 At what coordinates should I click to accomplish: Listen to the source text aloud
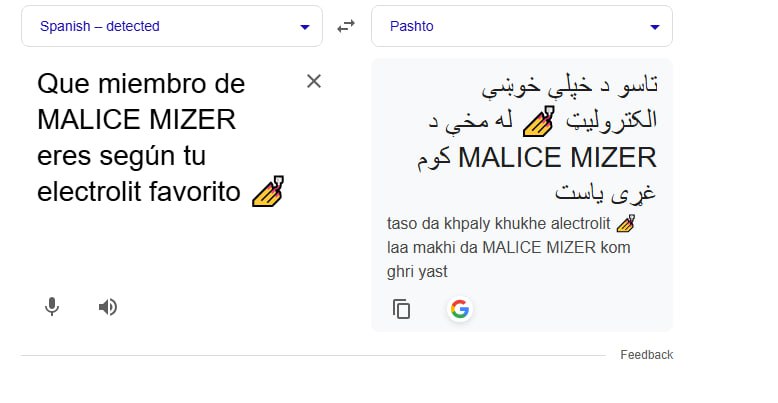point(108,307)
